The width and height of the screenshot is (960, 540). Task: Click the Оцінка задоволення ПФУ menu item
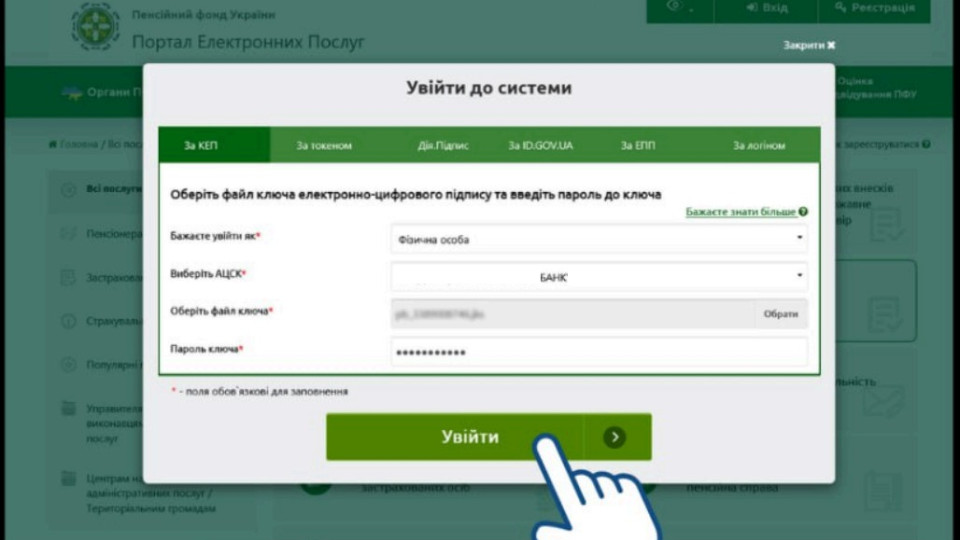[x=876, y=88]
